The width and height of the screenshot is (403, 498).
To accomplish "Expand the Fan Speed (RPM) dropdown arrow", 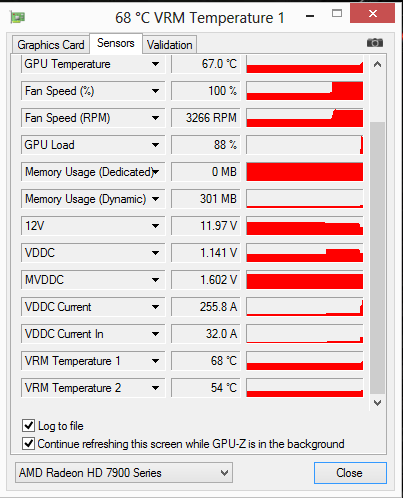I will (x=155, y=118).
